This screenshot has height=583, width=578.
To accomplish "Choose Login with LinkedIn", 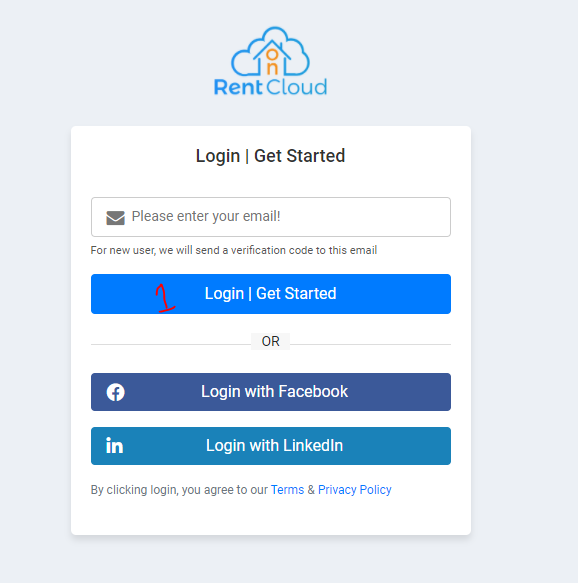I will tap(271, 446).
